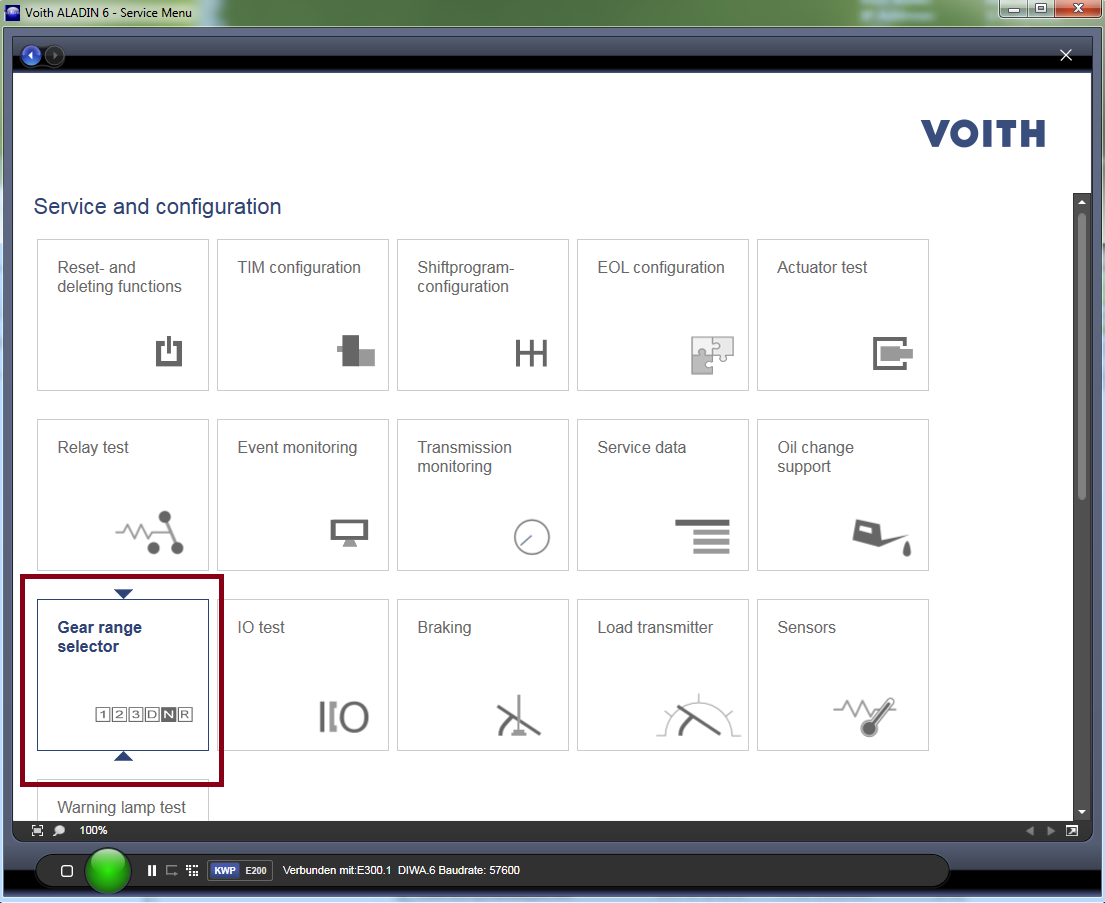
Task: Open the Load transmitter tile
Action: (662, 675)
